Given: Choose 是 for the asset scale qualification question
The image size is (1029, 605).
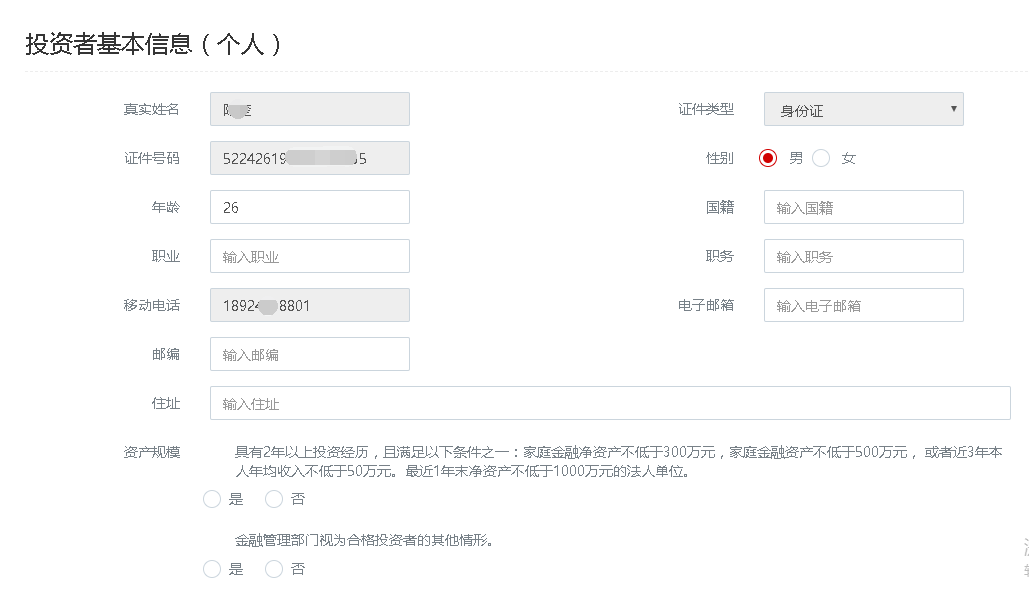Looking at the screenshot, I should pos(211,499).
